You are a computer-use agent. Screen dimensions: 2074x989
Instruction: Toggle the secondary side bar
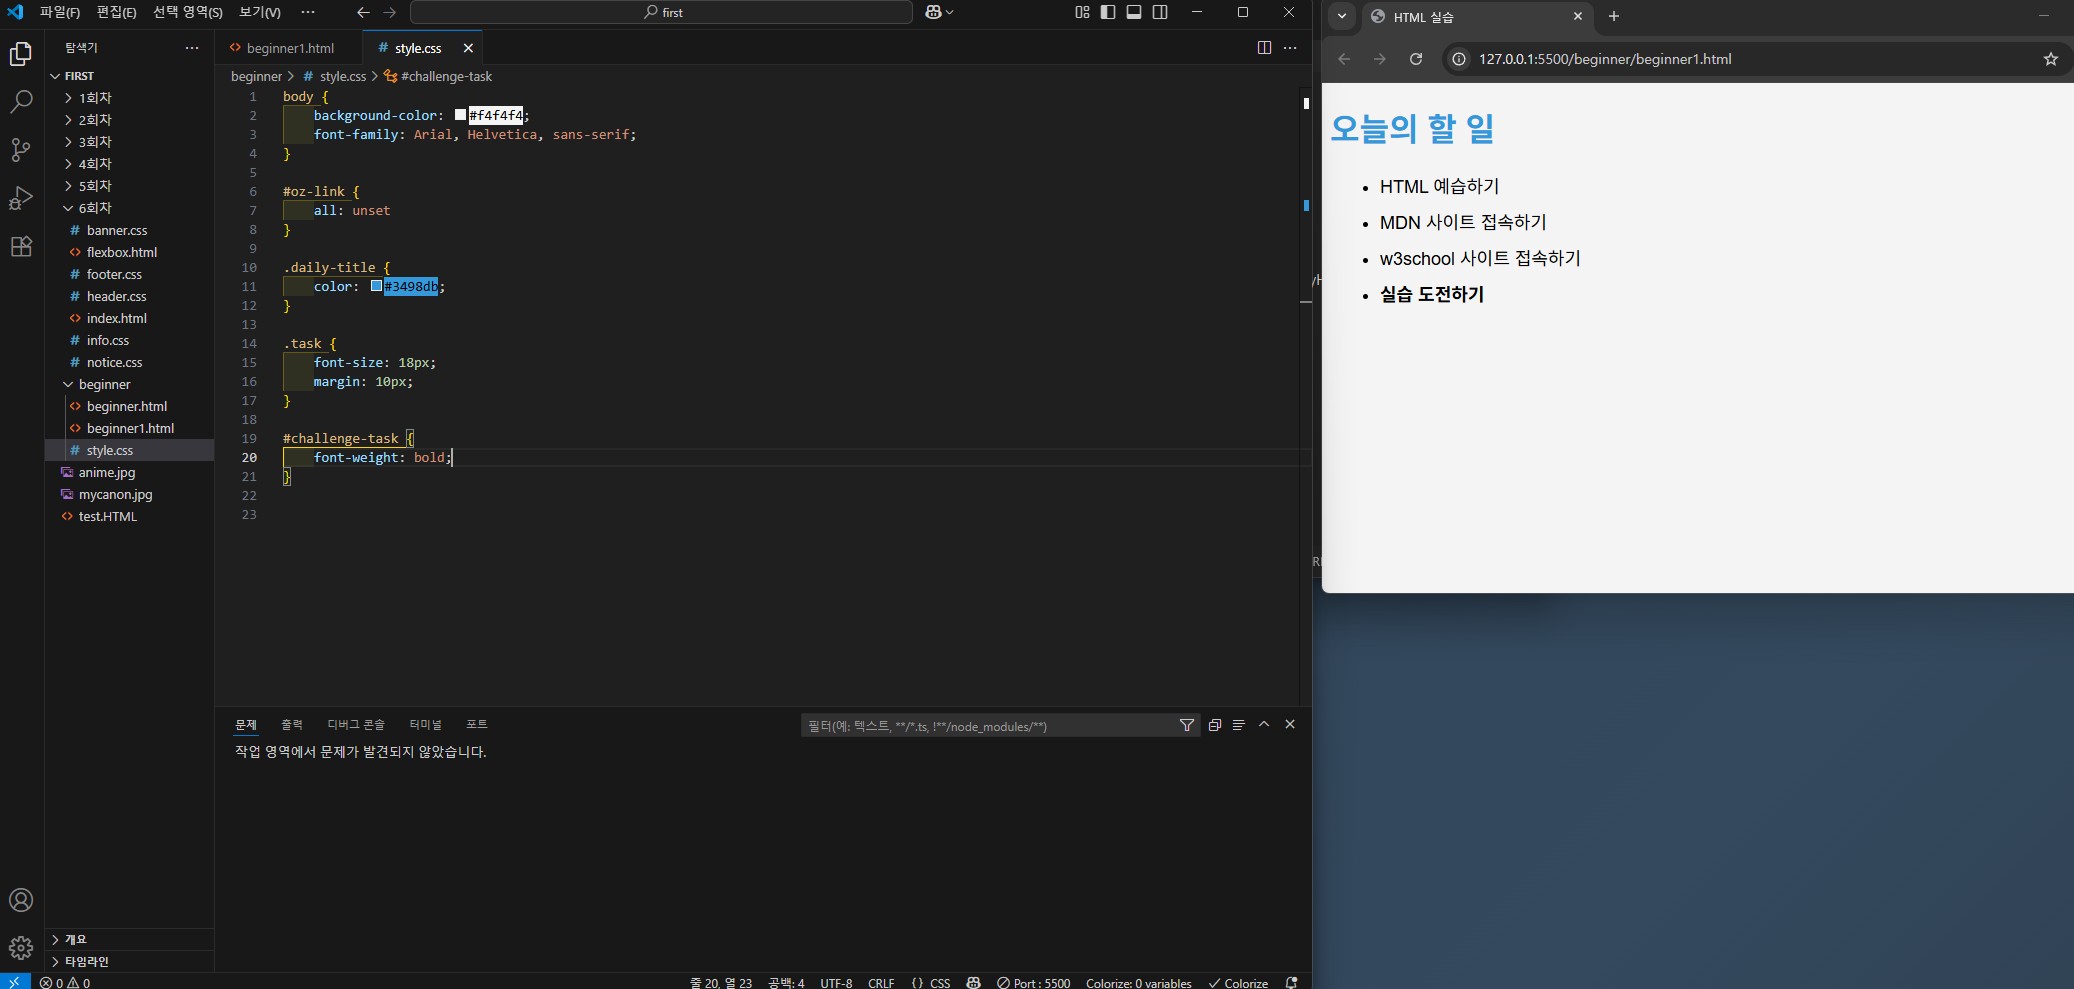coord(1160,12)
